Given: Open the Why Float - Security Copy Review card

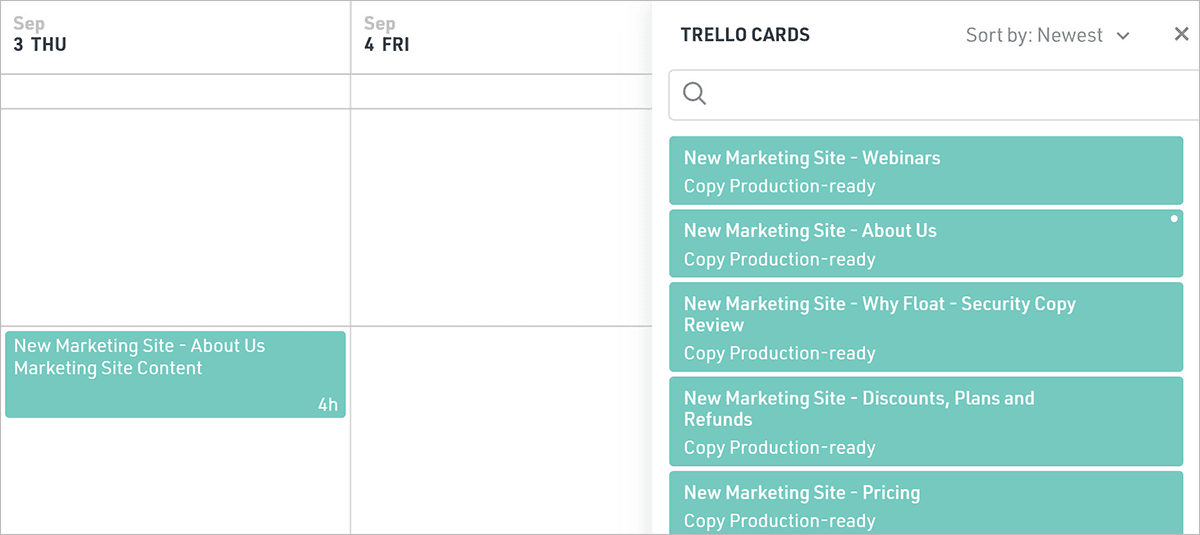Looking at the screenshot, I should point(925,328).
